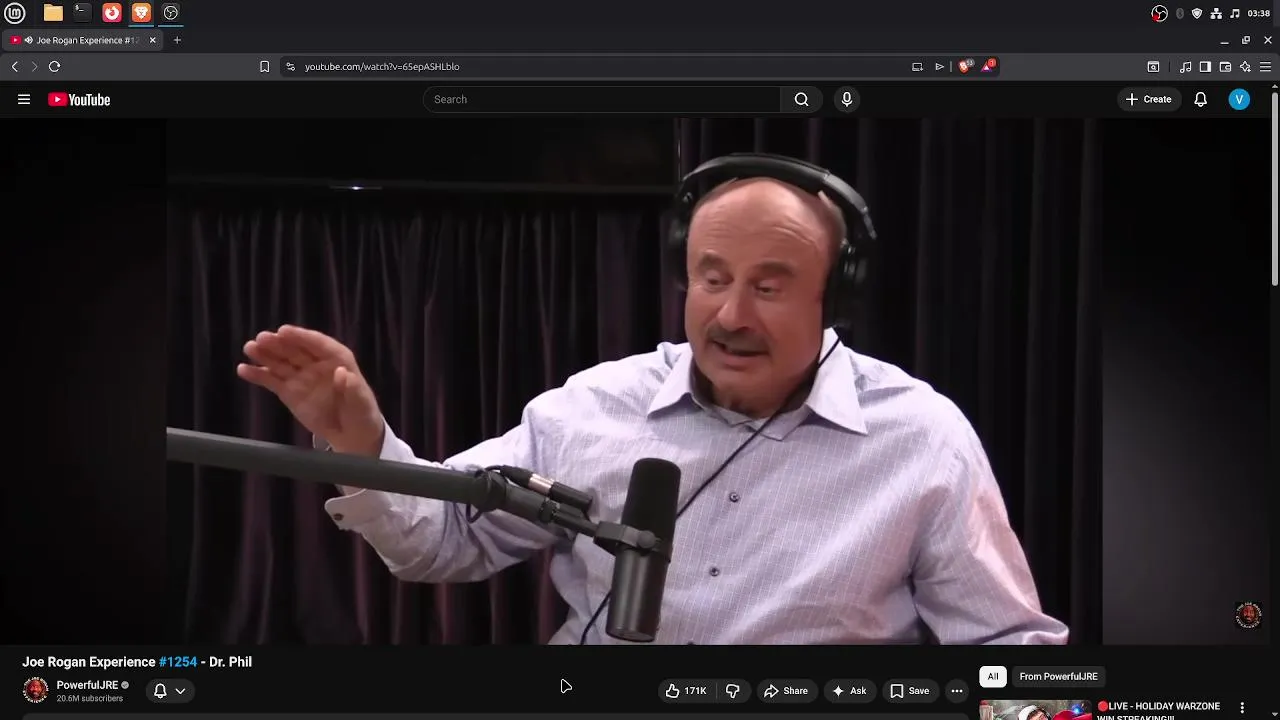Image resolution: width=1280 pixels, height=720 pixels.
Task: Go back to the previous page
Action: tap(15, 66)
